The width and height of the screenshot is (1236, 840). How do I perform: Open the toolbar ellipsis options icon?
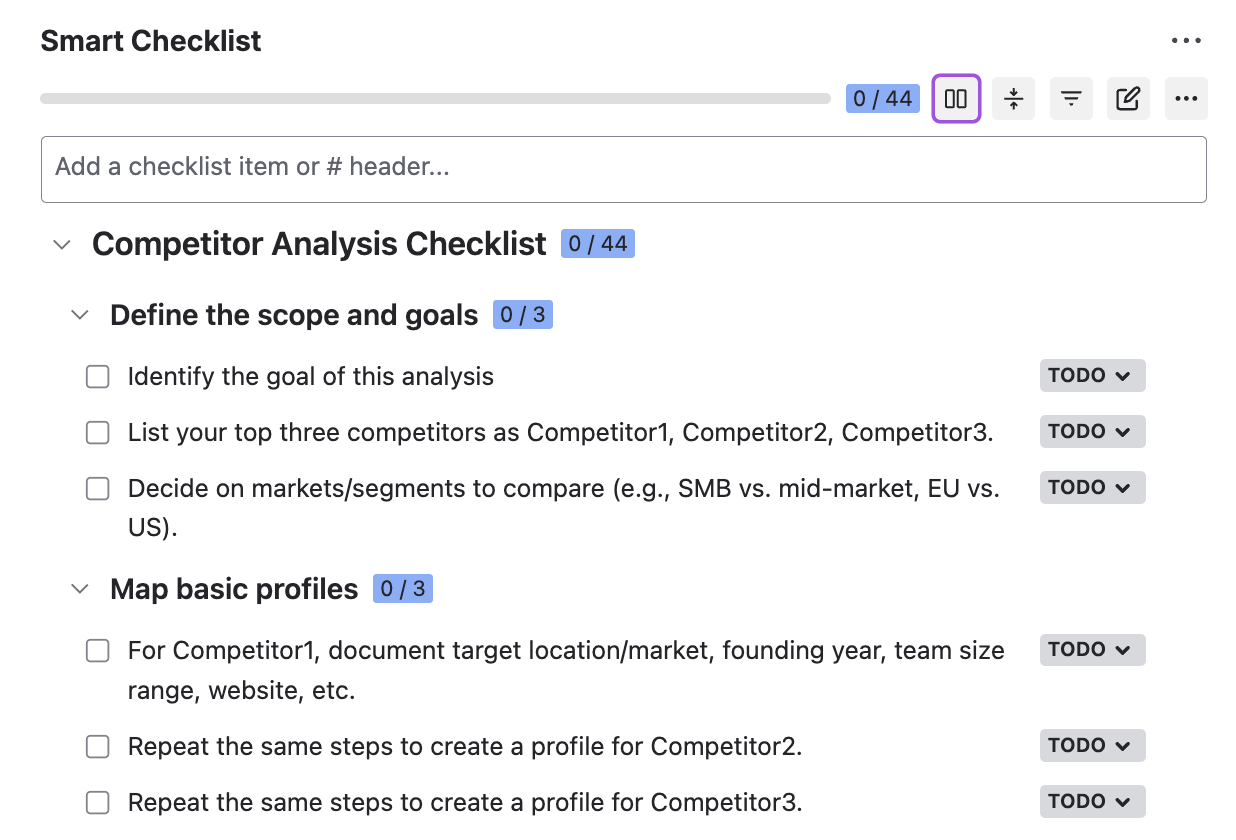coord(1186,98)
